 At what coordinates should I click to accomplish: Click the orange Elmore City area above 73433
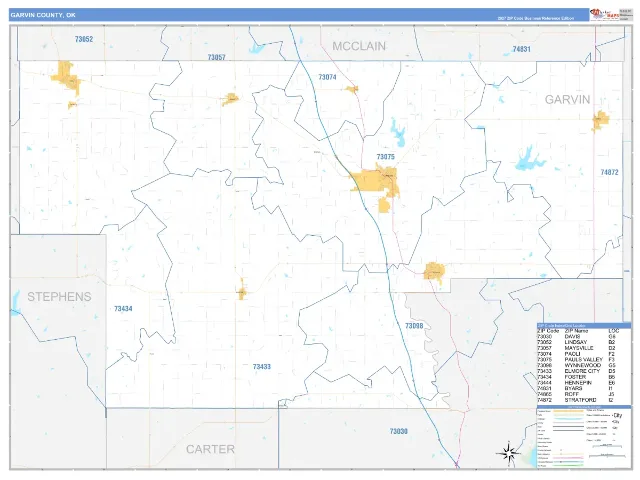242,291
